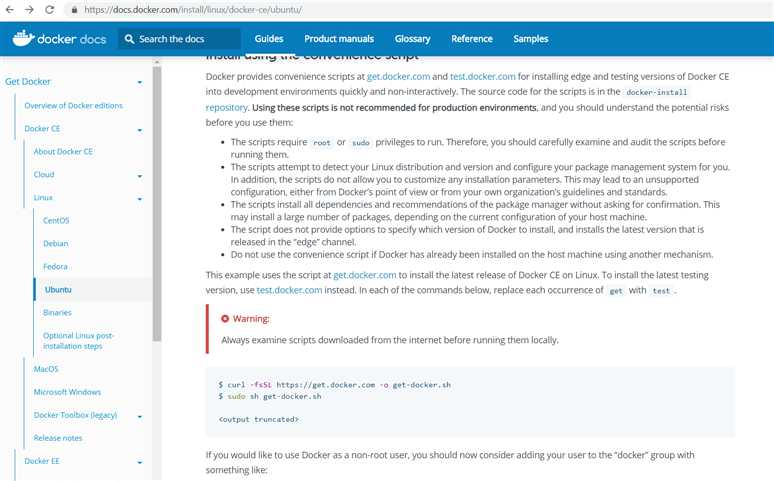774x481 pixels.
Task: Open Optional Linux post-installation steps
Action: 78,341
